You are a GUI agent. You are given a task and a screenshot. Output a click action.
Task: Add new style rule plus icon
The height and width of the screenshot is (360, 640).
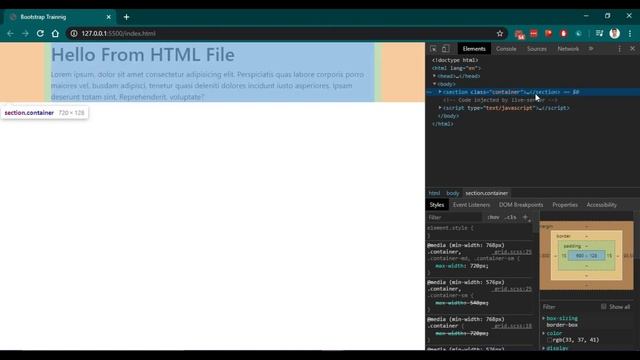(525, 217)
